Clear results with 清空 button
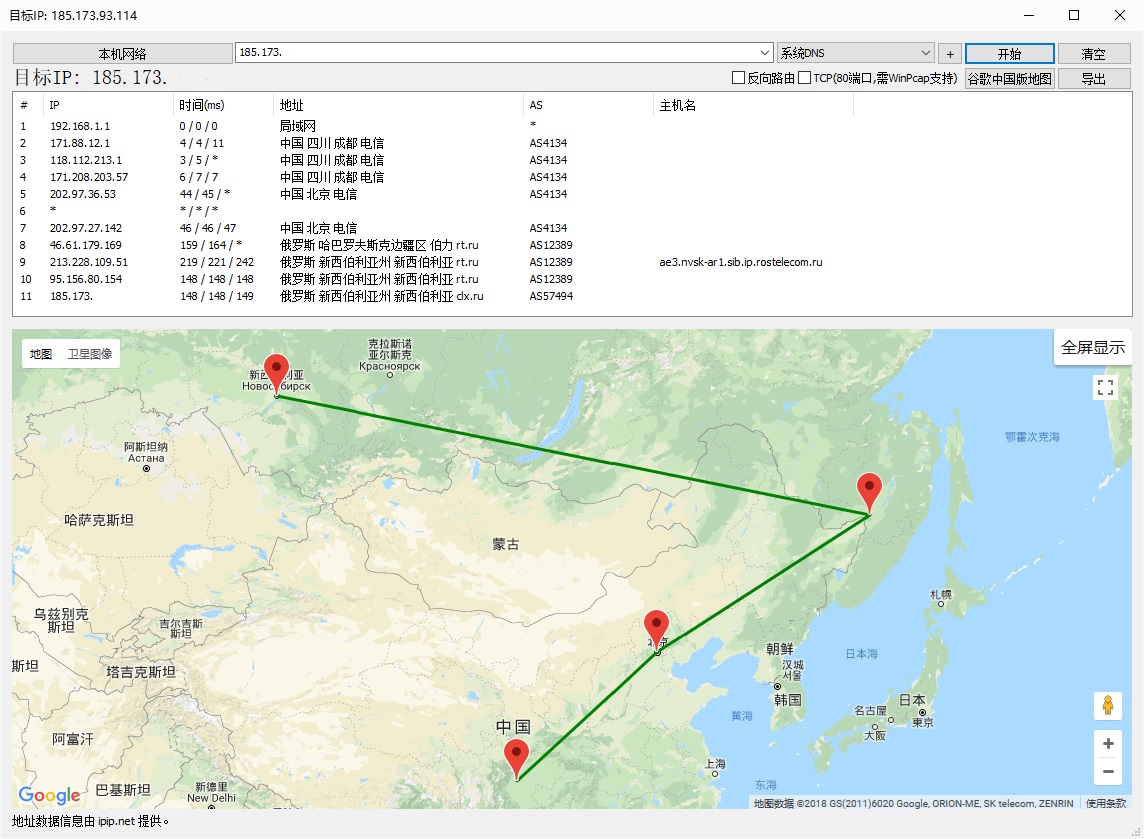Image resolution: width=1144 pixels, height=839 pixels. (1094, 53)
